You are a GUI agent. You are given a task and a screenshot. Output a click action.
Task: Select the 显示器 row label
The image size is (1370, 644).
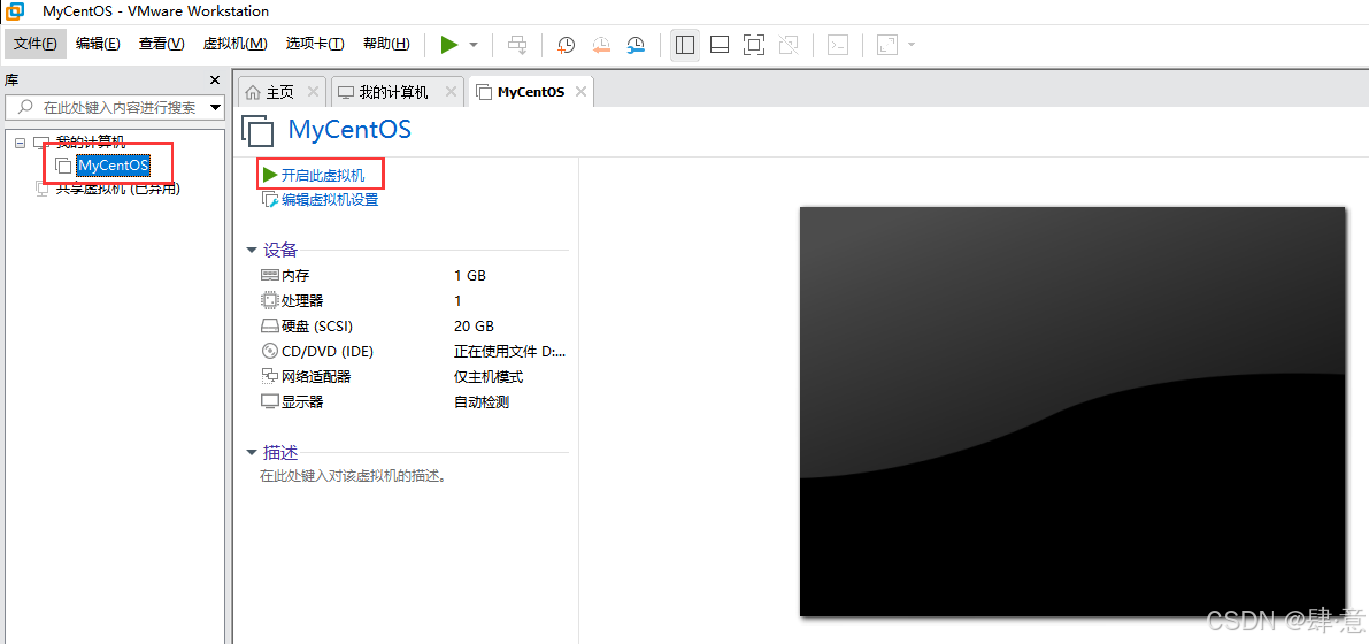302,402
